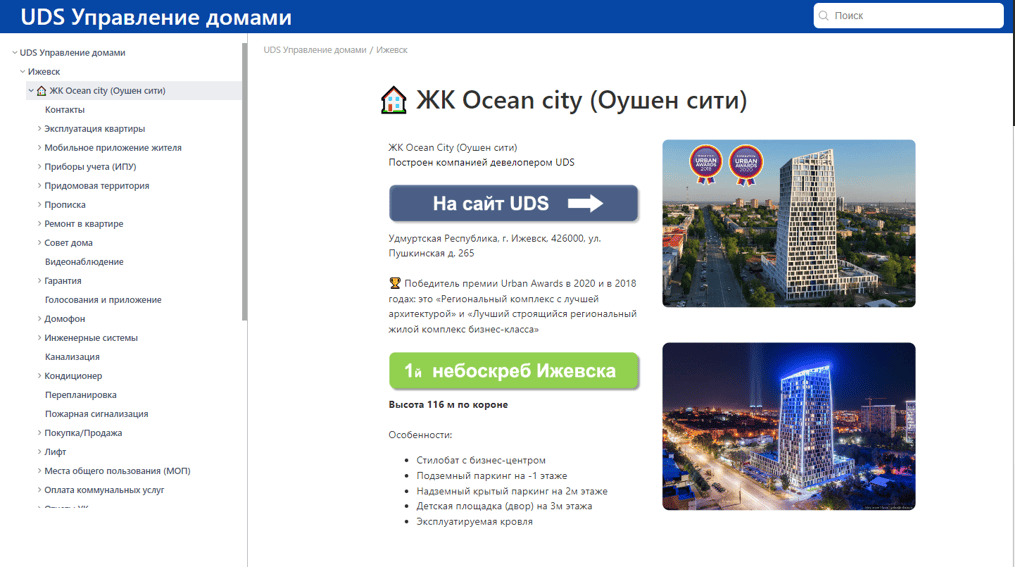Expand the Лифт chevron
The height and width of the screenshot is (567, 1015).
pos(39,452)
